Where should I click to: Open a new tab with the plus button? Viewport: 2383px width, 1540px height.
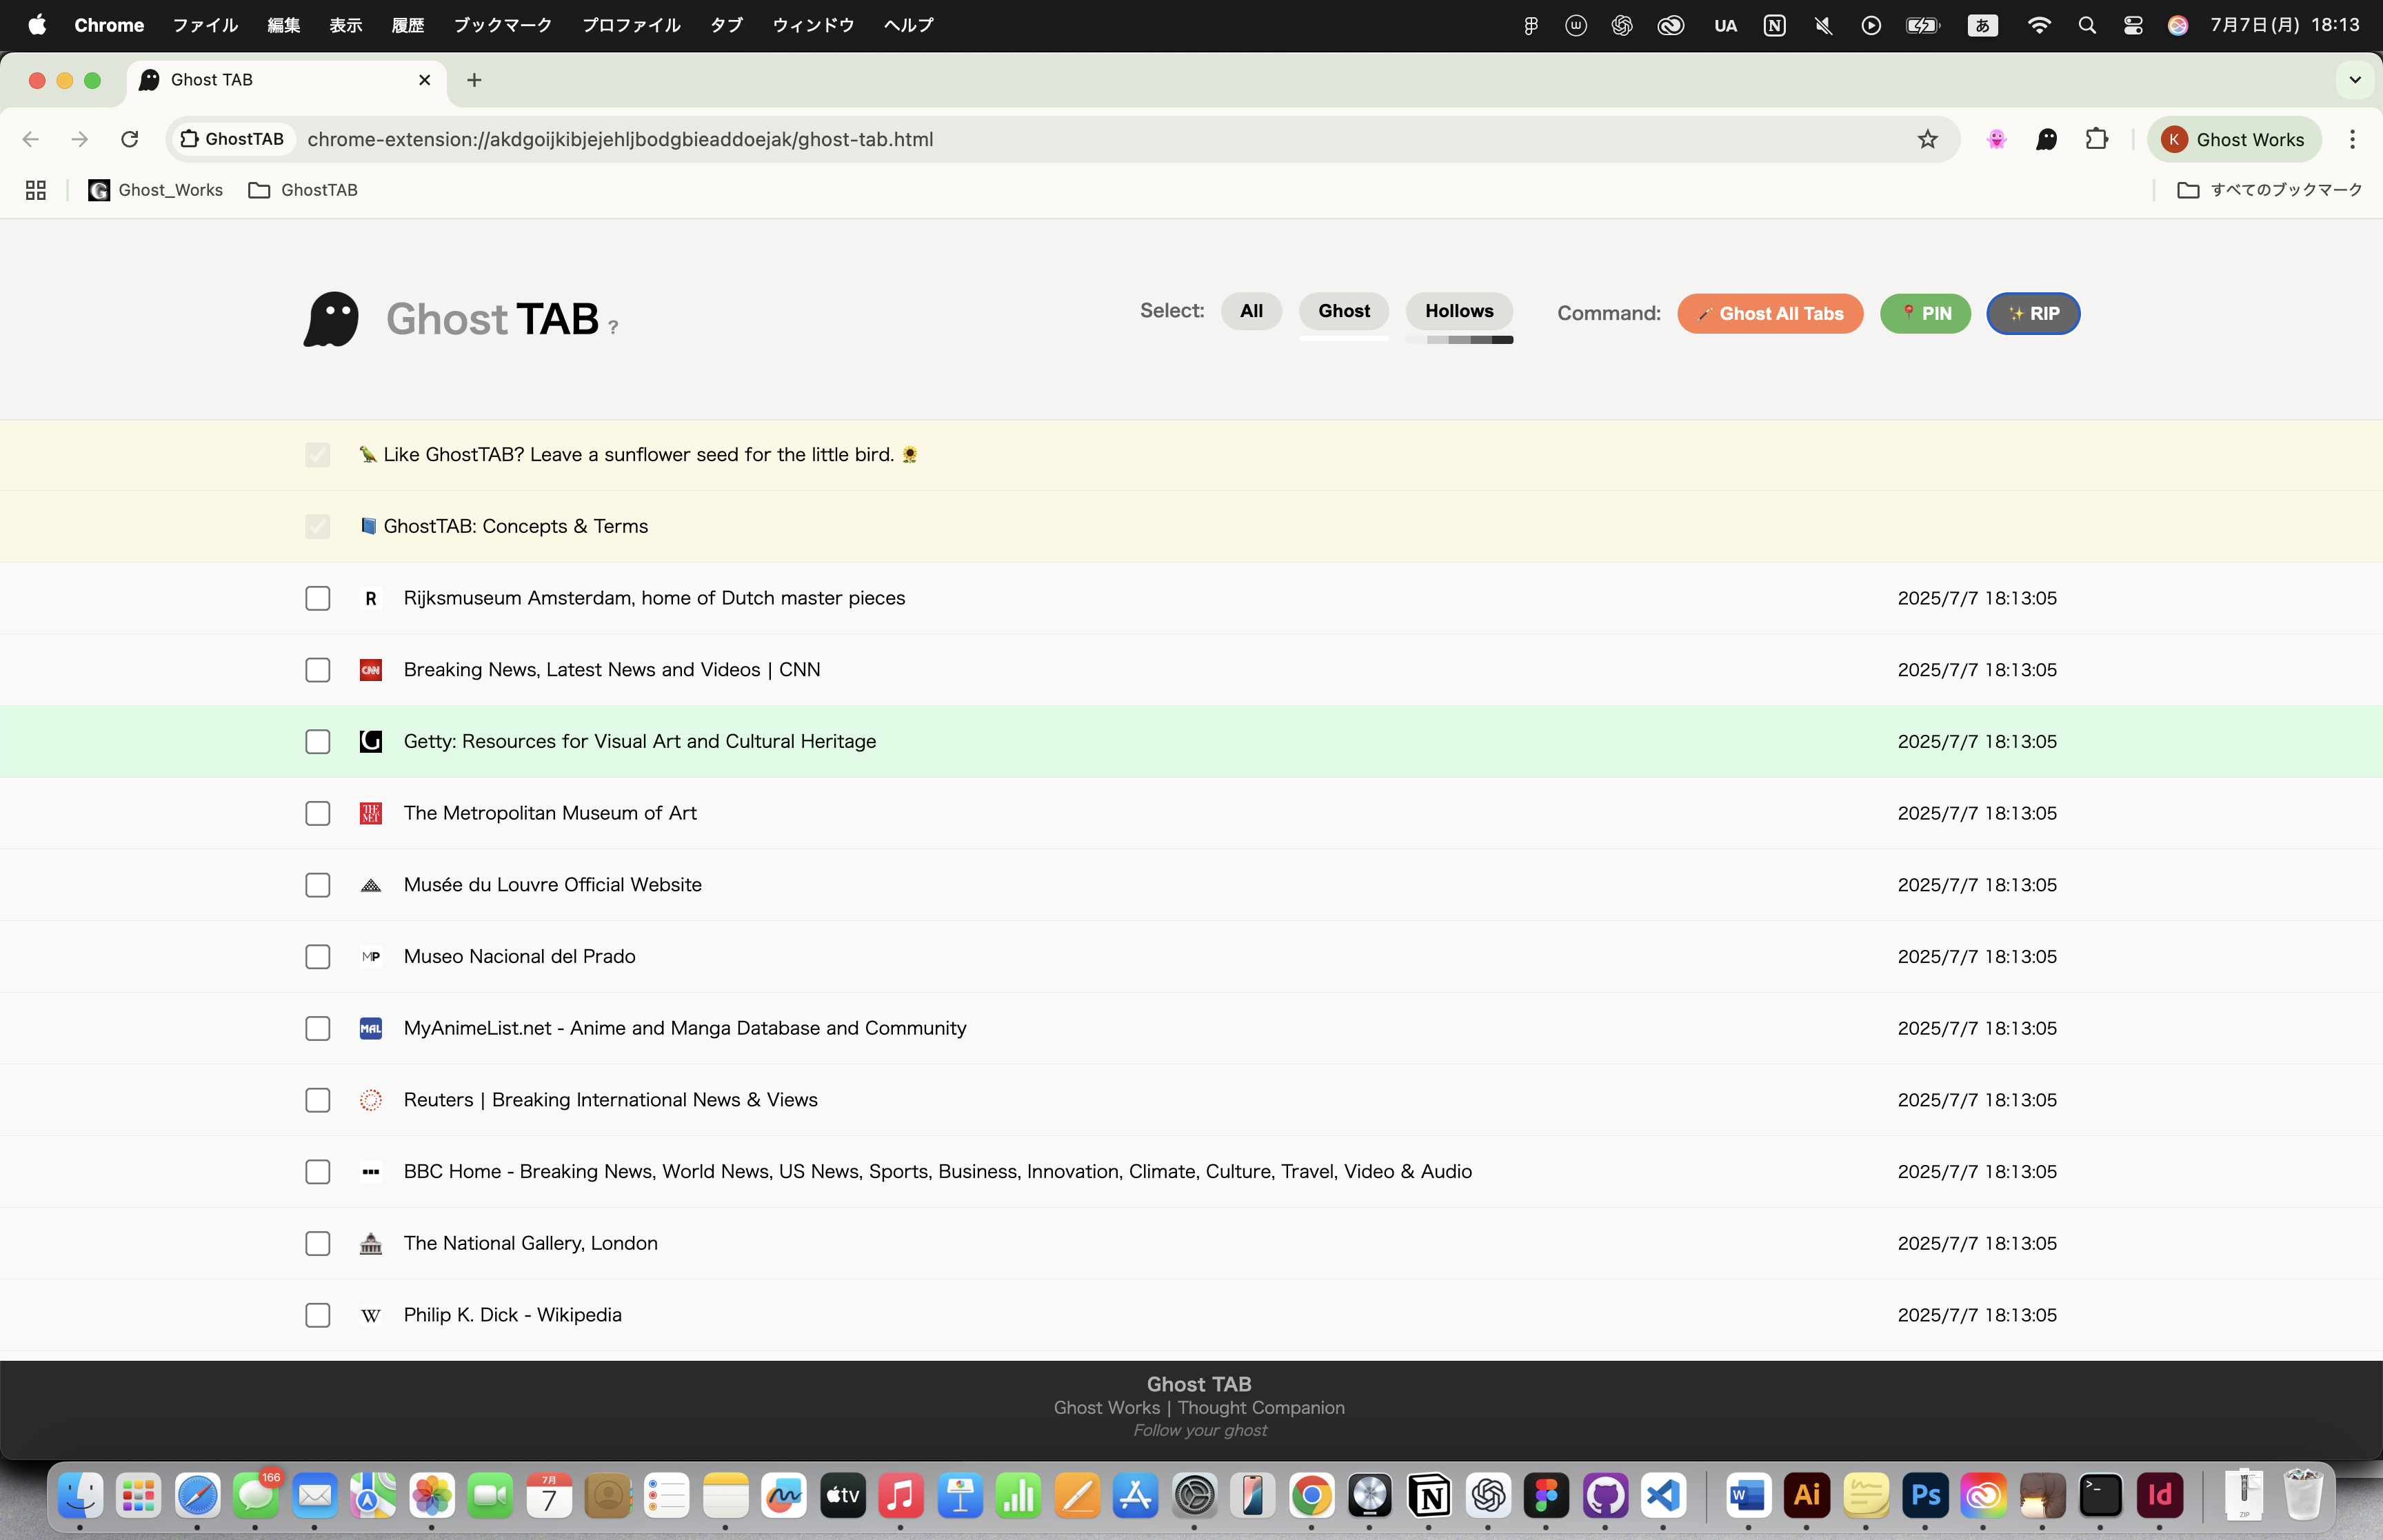coord(474,80)
